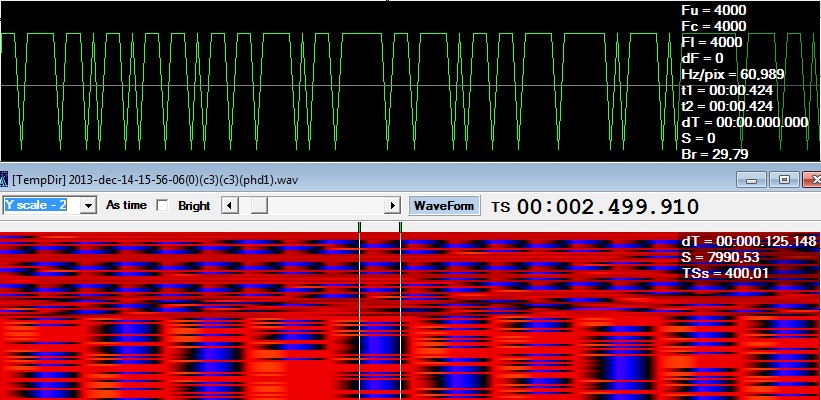Close the phd1.wav analysis window
821x400 pixels.
(813, 180)
